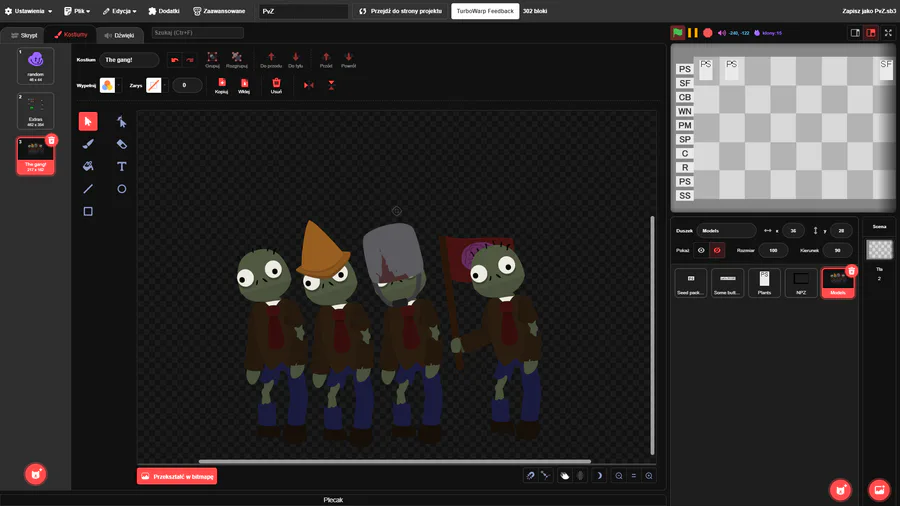Flip the selection horizontally
This screenshot has height=506, width=900.
pyautogui.click(x=309, y=85)
